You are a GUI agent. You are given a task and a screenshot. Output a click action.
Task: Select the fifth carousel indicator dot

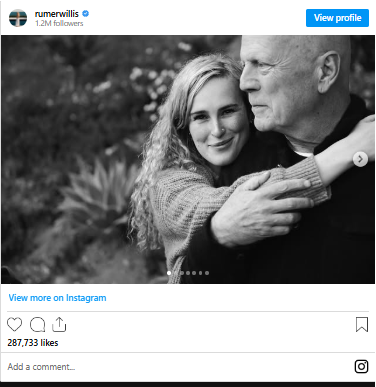pyautogui.click(x=194, y=273)
